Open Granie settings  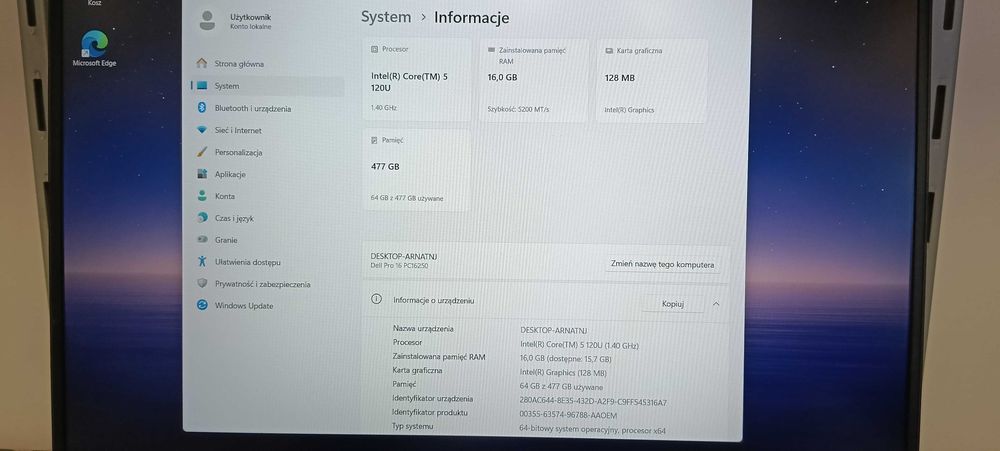pyautogui.click(x=226, y=240)
